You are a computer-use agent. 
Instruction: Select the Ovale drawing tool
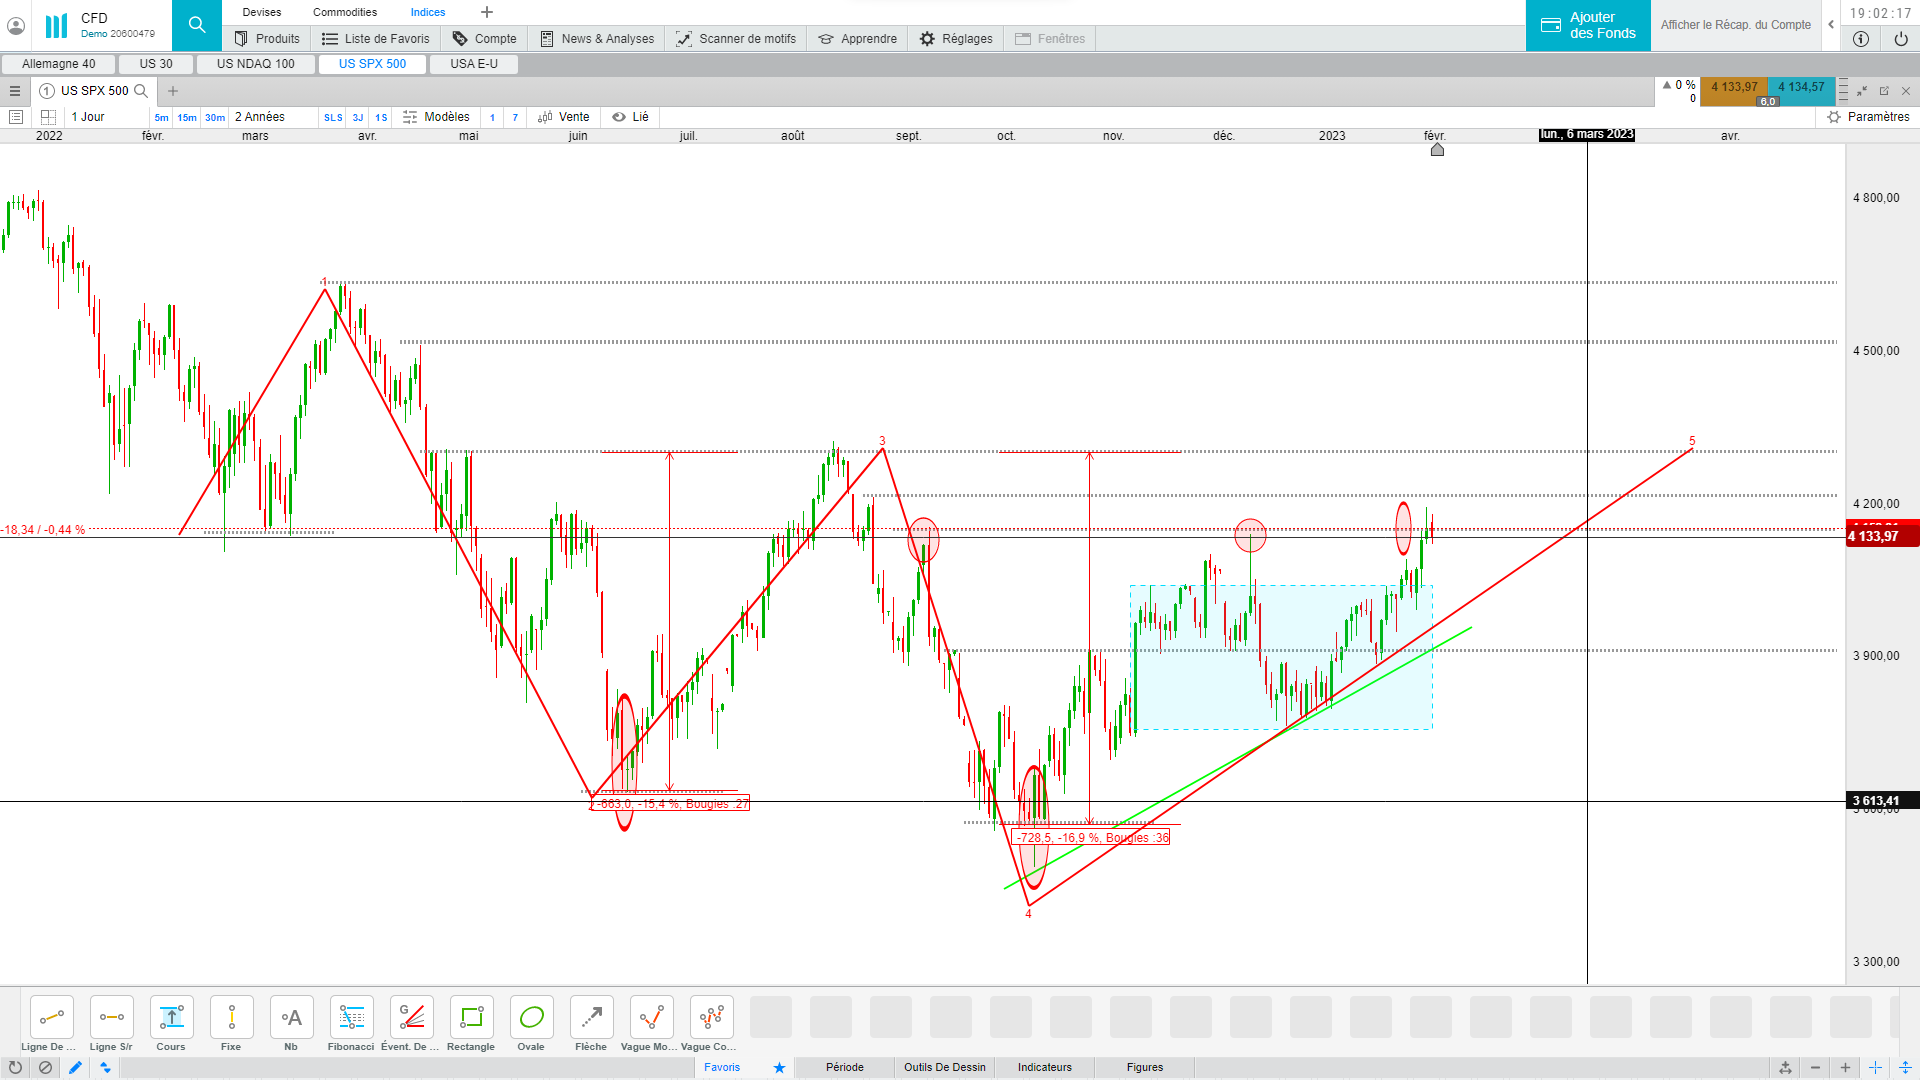531,1018
